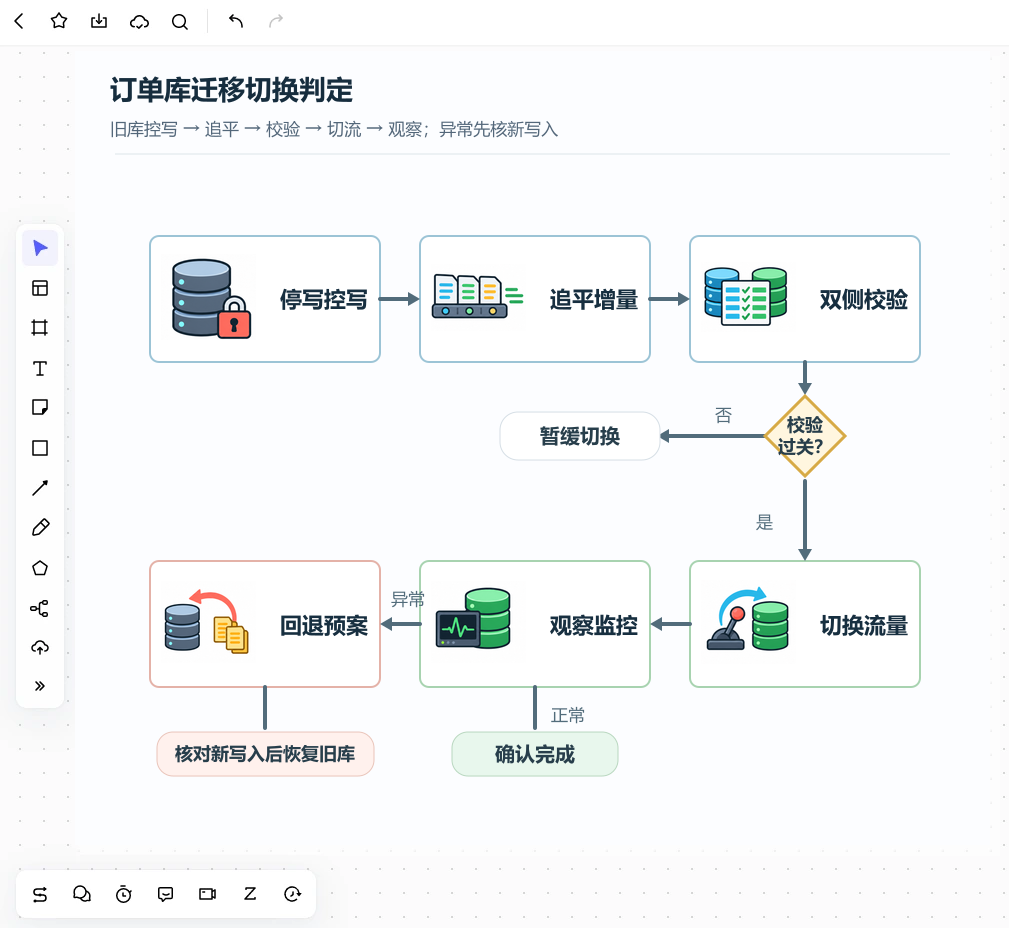This screenshot has width=1009, height=928.
Task: Choose the rectangle shape tool
Action: pos(40,448)
